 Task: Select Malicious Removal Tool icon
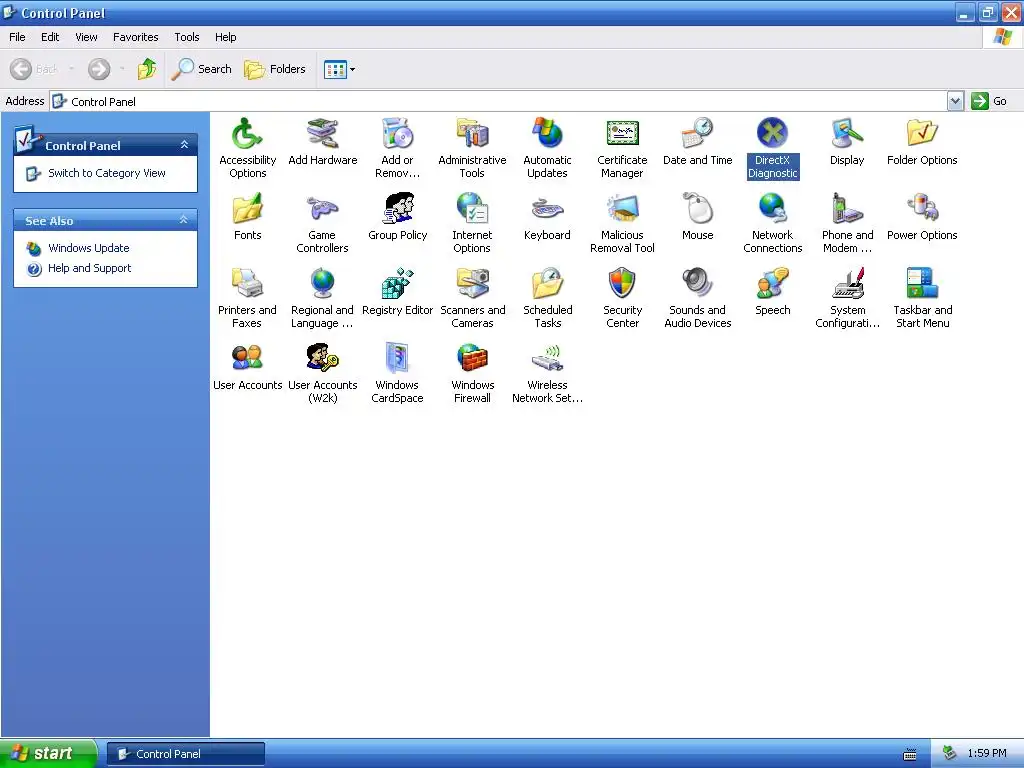[622, 209]
